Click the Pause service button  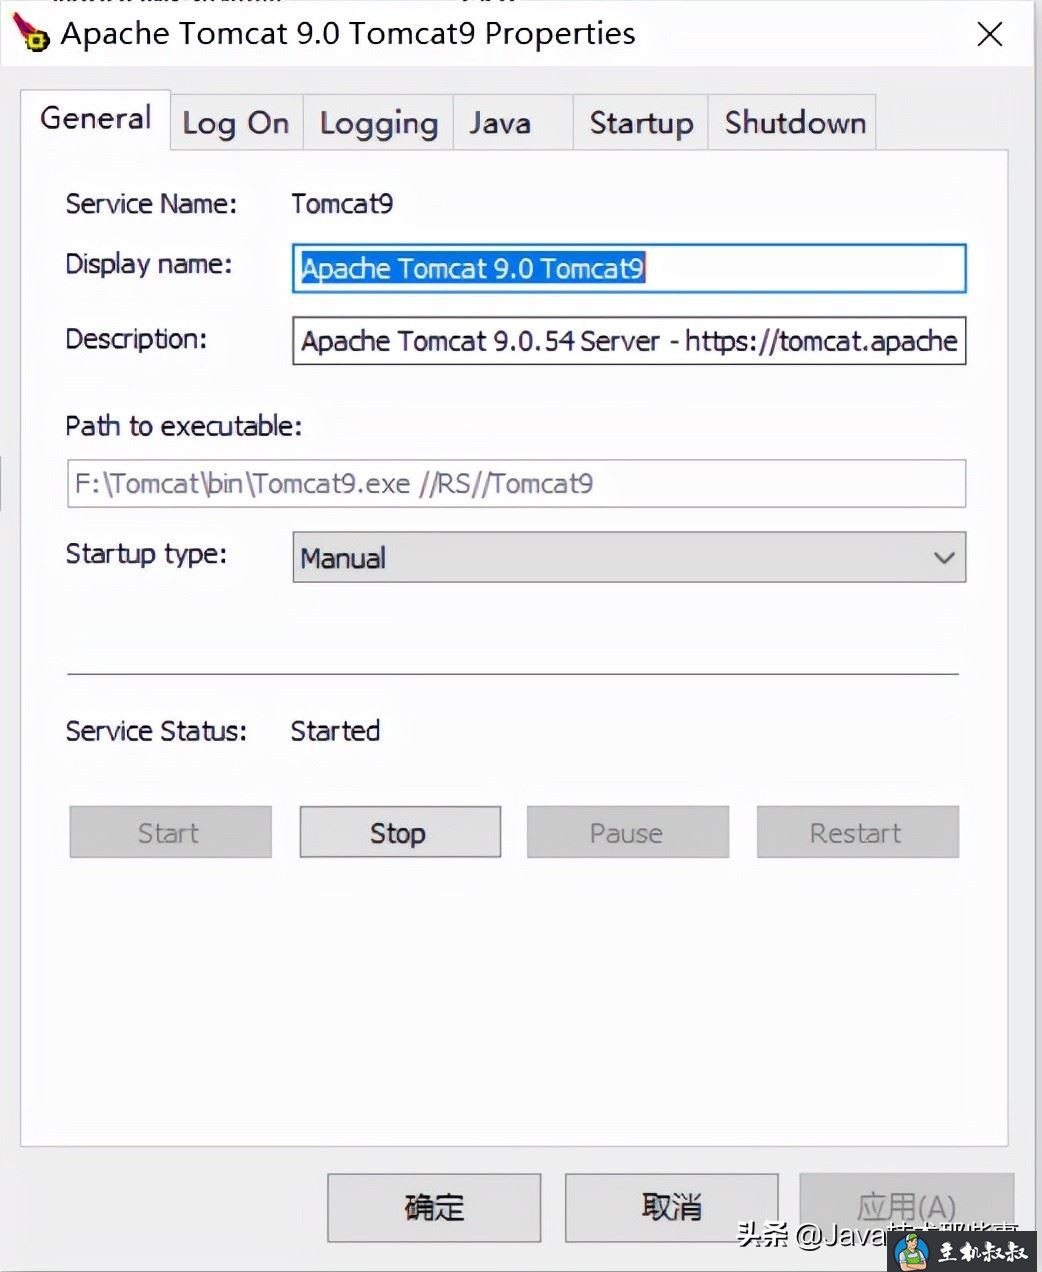click(628, 832)
